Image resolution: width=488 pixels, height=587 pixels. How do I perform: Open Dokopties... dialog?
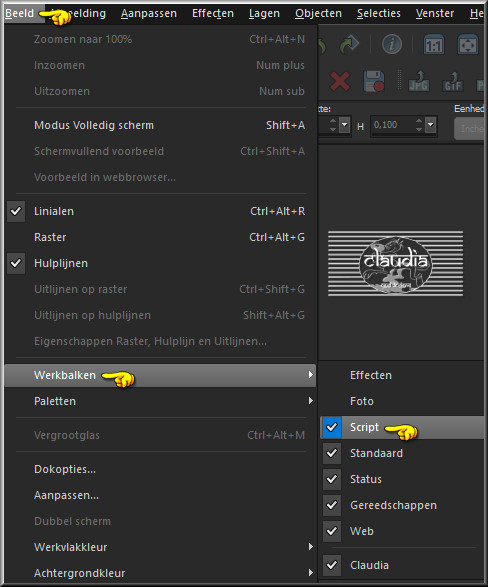tap(160, 469)
